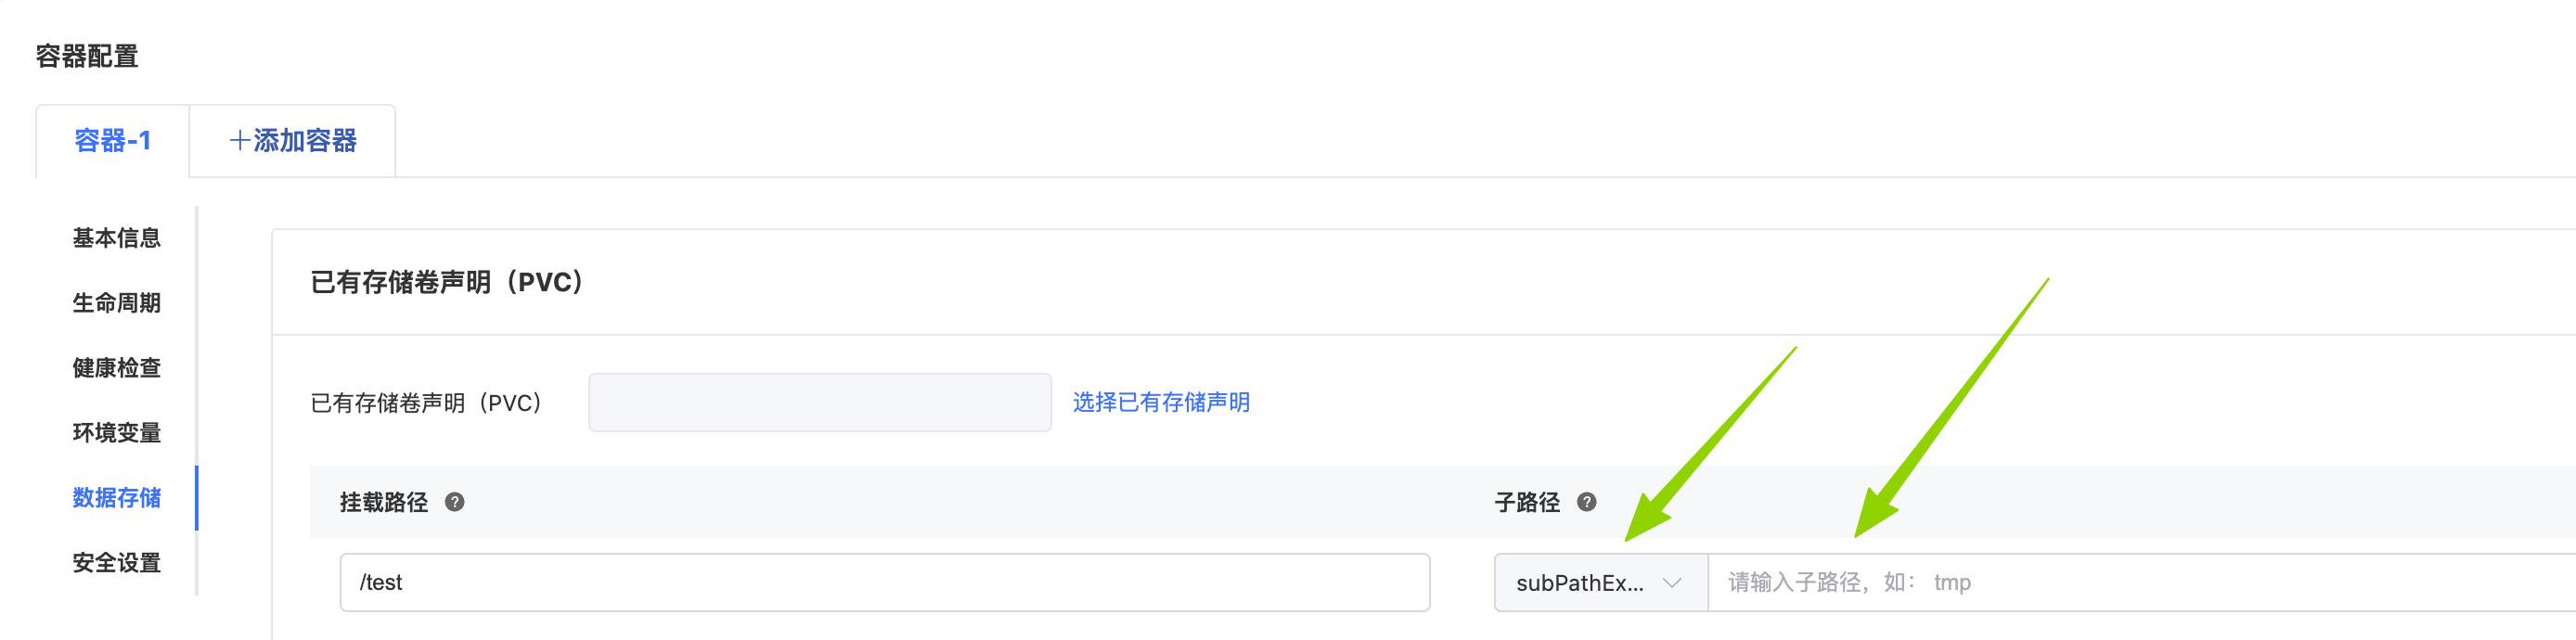Click the 子路径 column header label
The width and height of the screenshot is (2576, 640).
point(1526,502)
